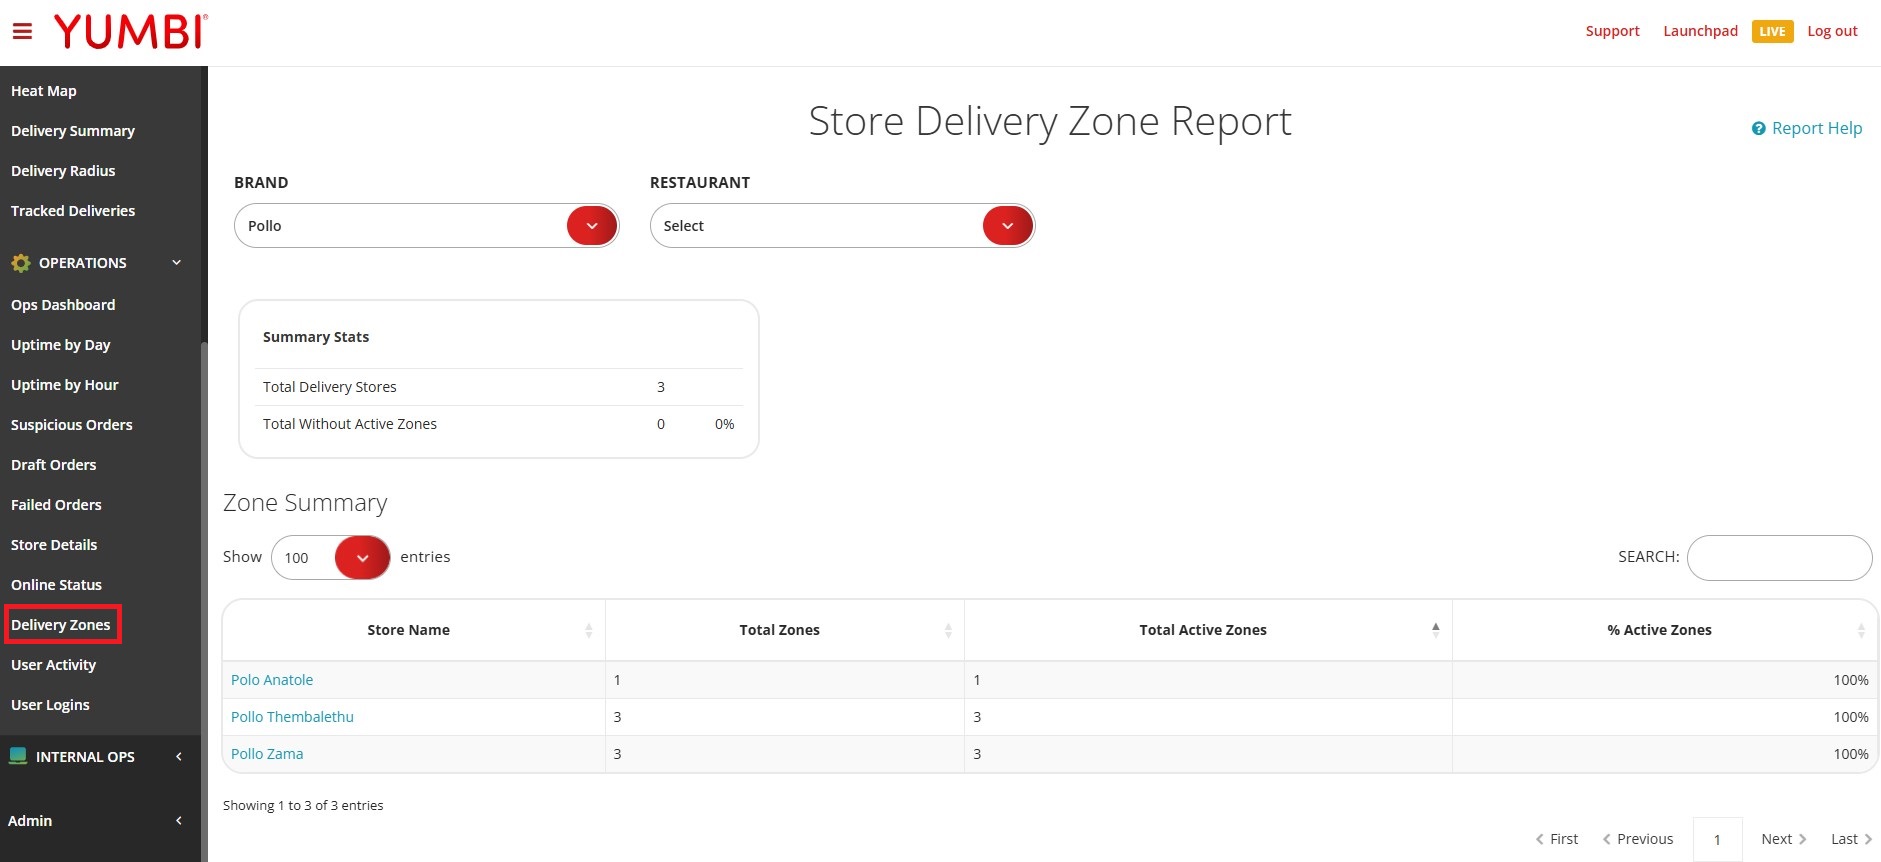Click the Support link
Viewport: 1881px width, 862px height.
1612,31
